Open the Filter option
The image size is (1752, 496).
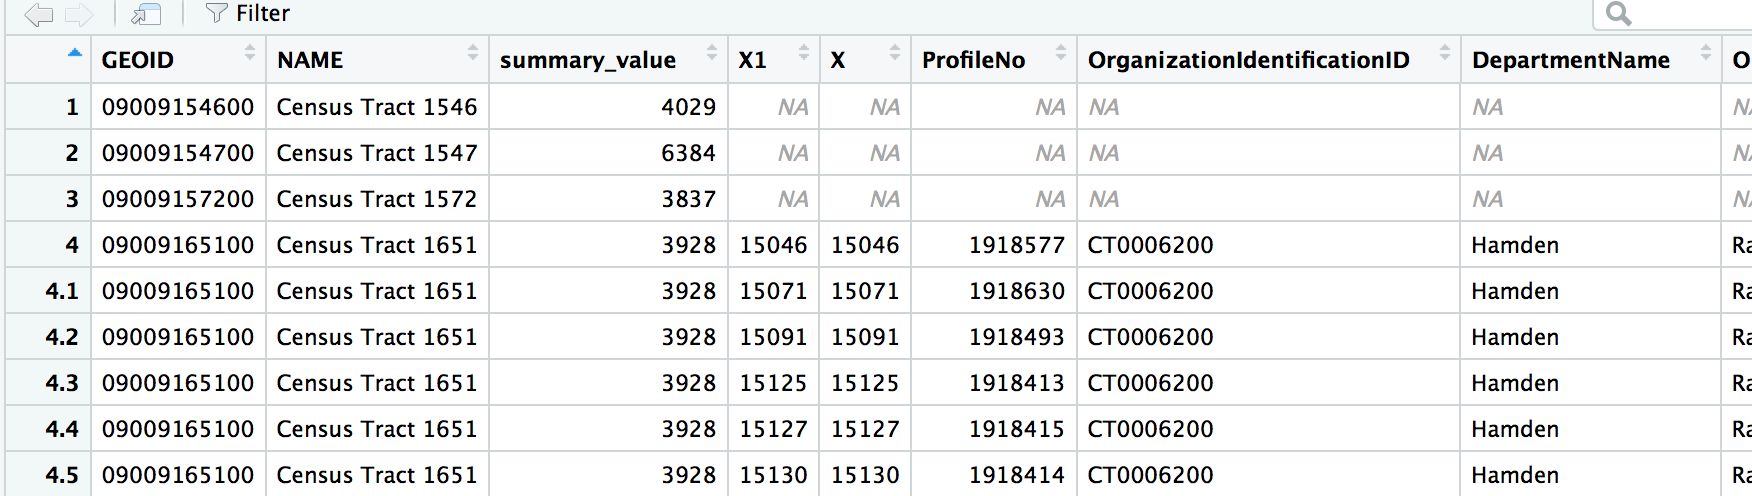coord(247,14)
